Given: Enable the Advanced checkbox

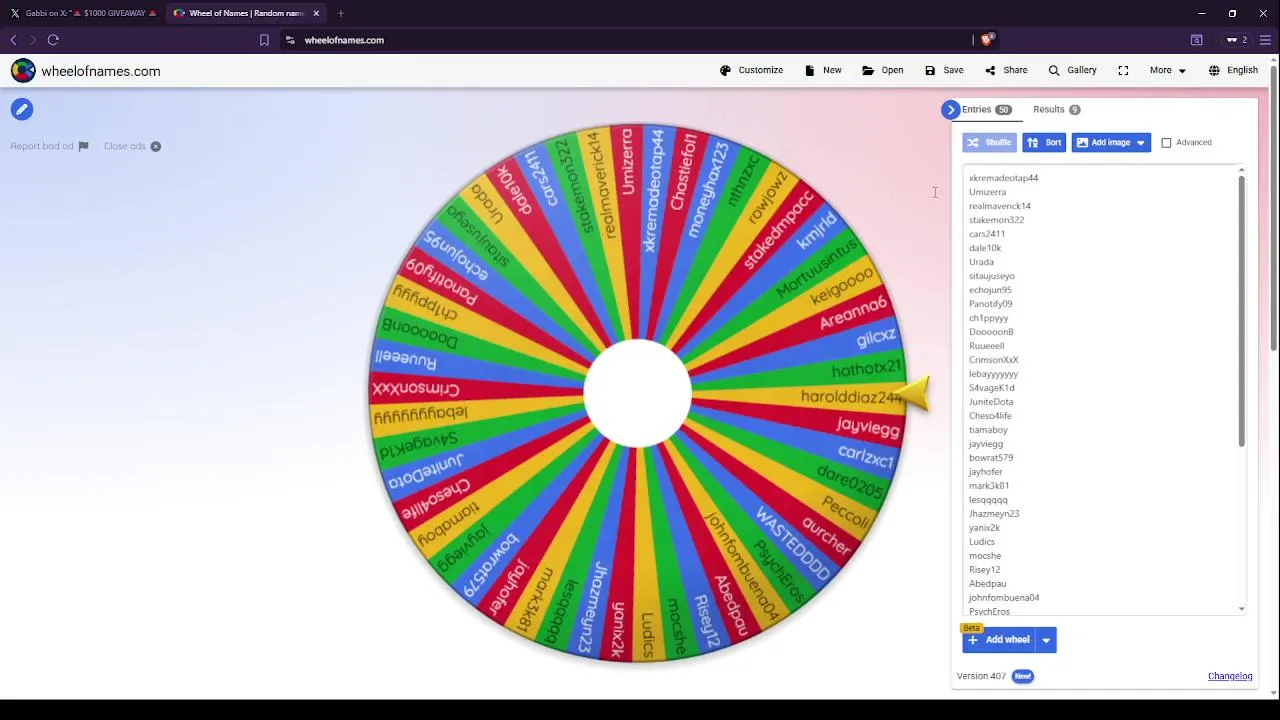Looking at the screenshot, I should pos(1166,142).
